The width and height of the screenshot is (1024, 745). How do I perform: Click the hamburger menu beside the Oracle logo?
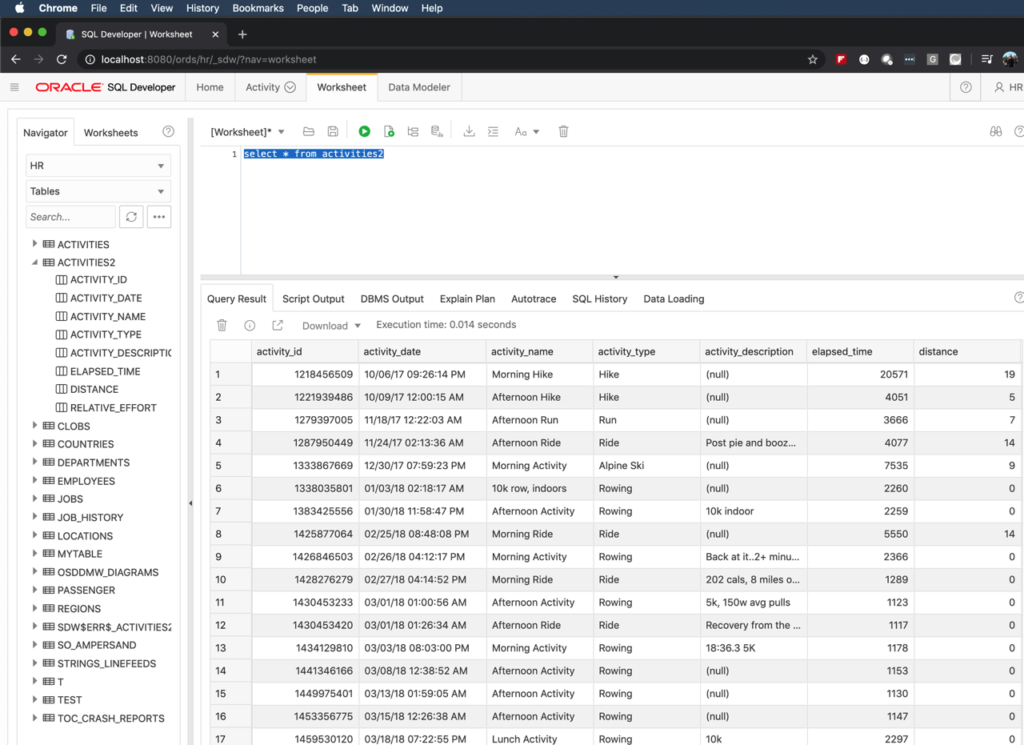14,87
